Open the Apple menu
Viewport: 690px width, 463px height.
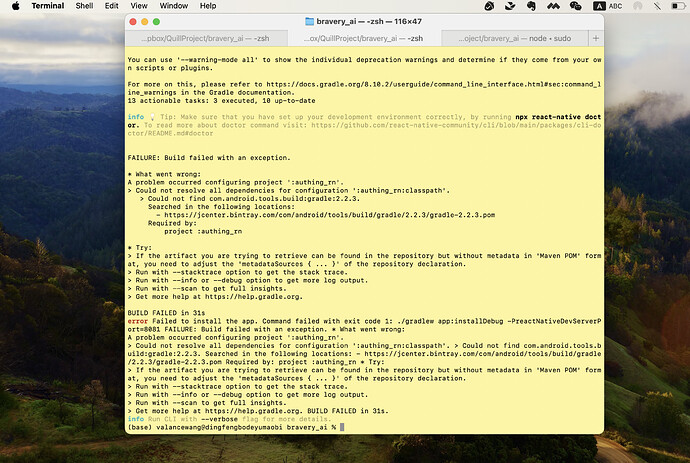(x=15, y=6)
